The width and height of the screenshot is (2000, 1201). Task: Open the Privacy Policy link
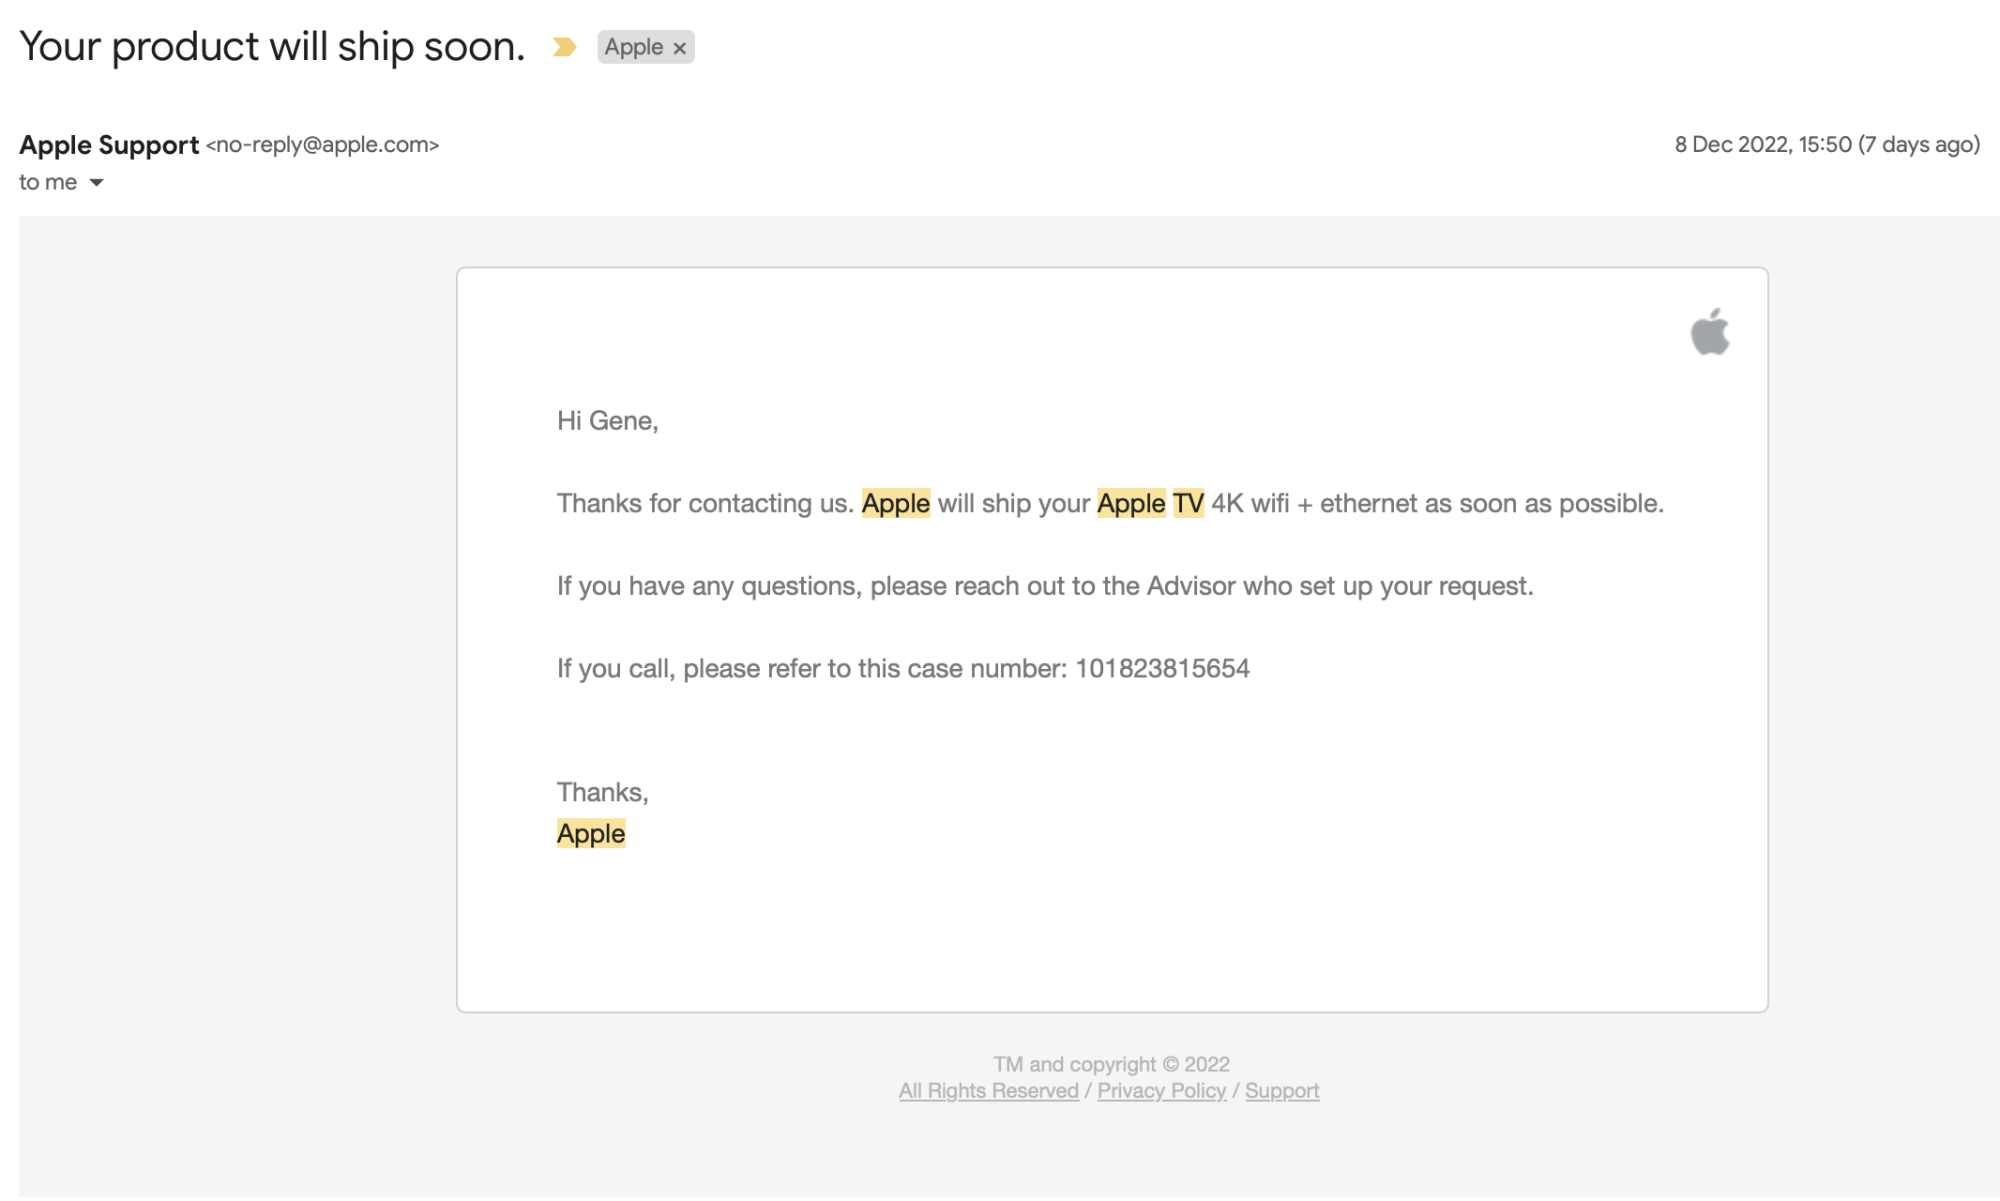point(1161,1091)
